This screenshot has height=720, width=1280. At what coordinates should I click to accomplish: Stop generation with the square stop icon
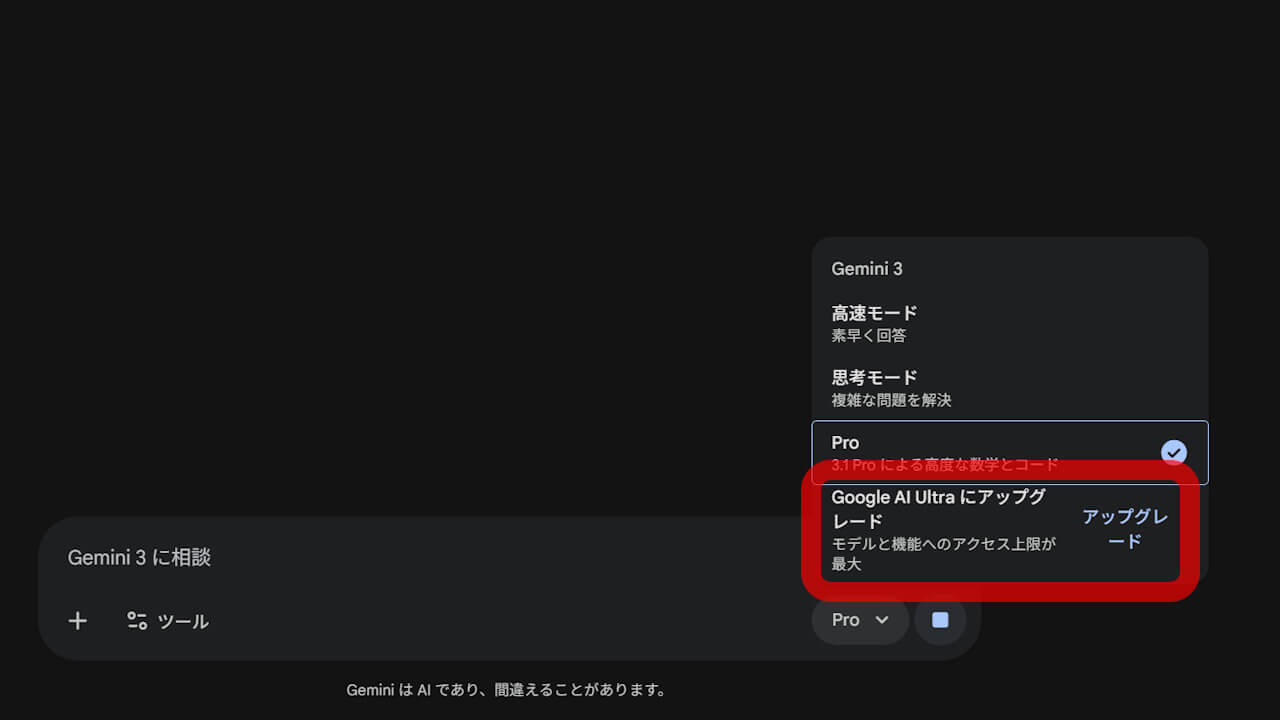[939, 620]
